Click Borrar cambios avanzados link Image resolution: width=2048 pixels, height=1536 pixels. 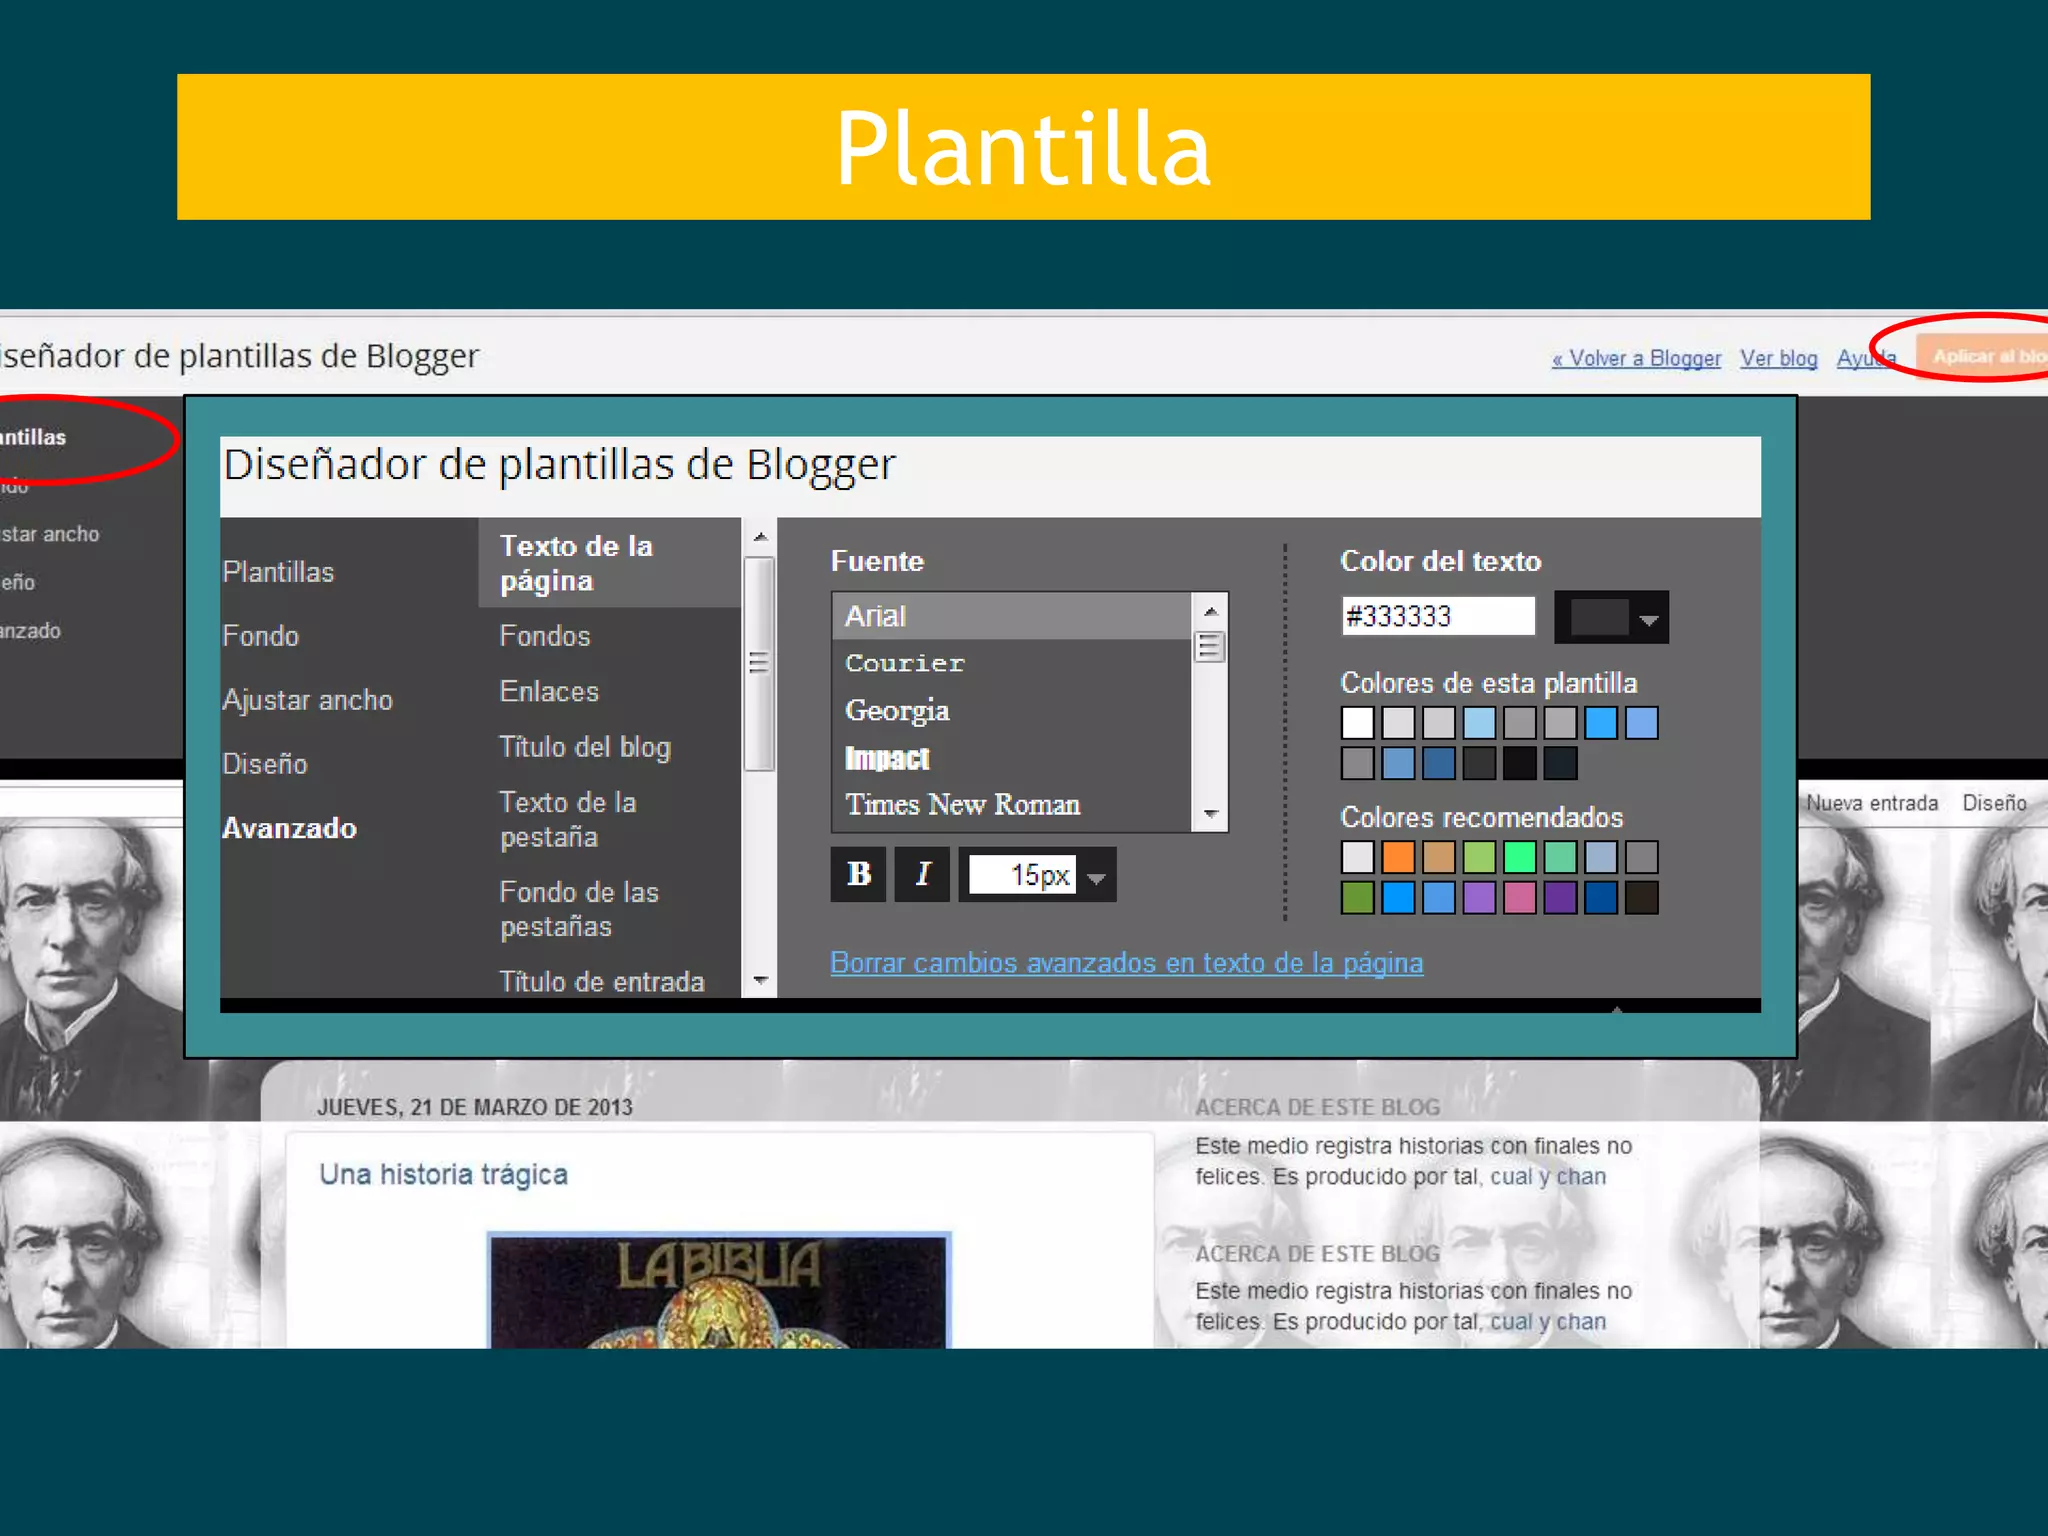[x=1127, y=963]
